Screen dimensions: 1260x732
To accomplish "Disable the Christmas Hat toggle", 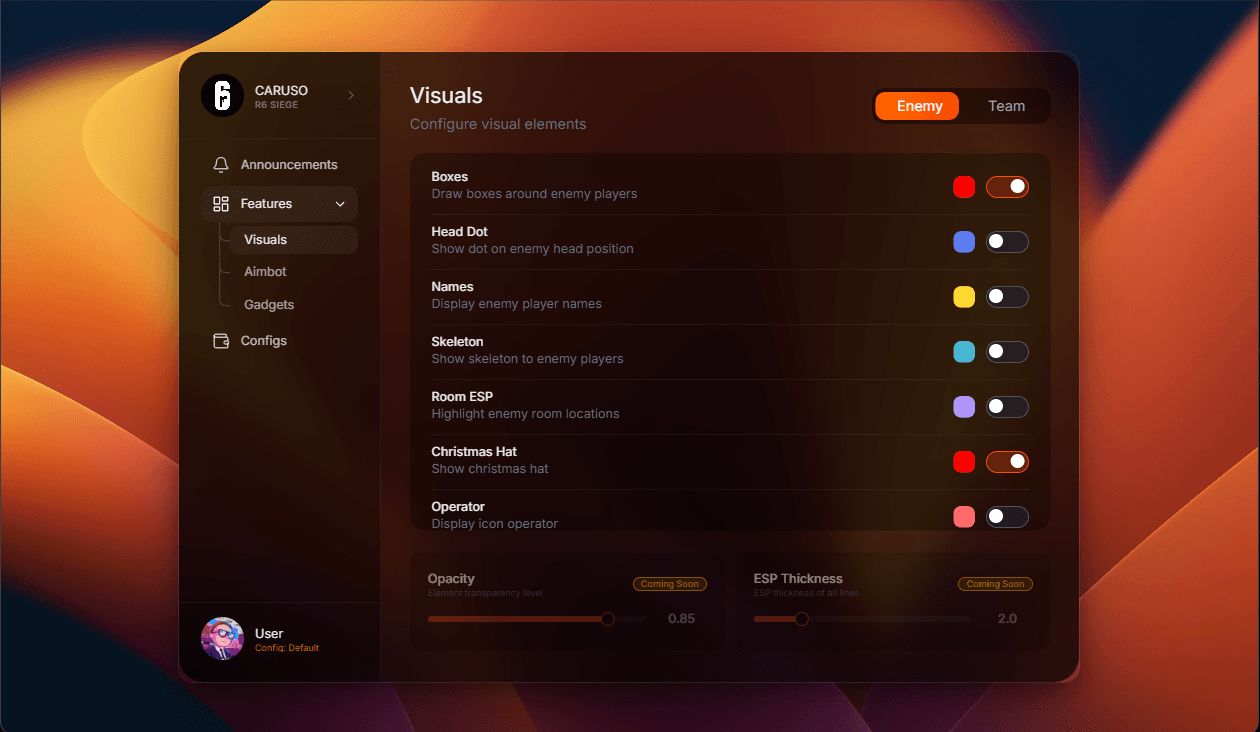I will pyautogui.click(x=1007, y=462).
